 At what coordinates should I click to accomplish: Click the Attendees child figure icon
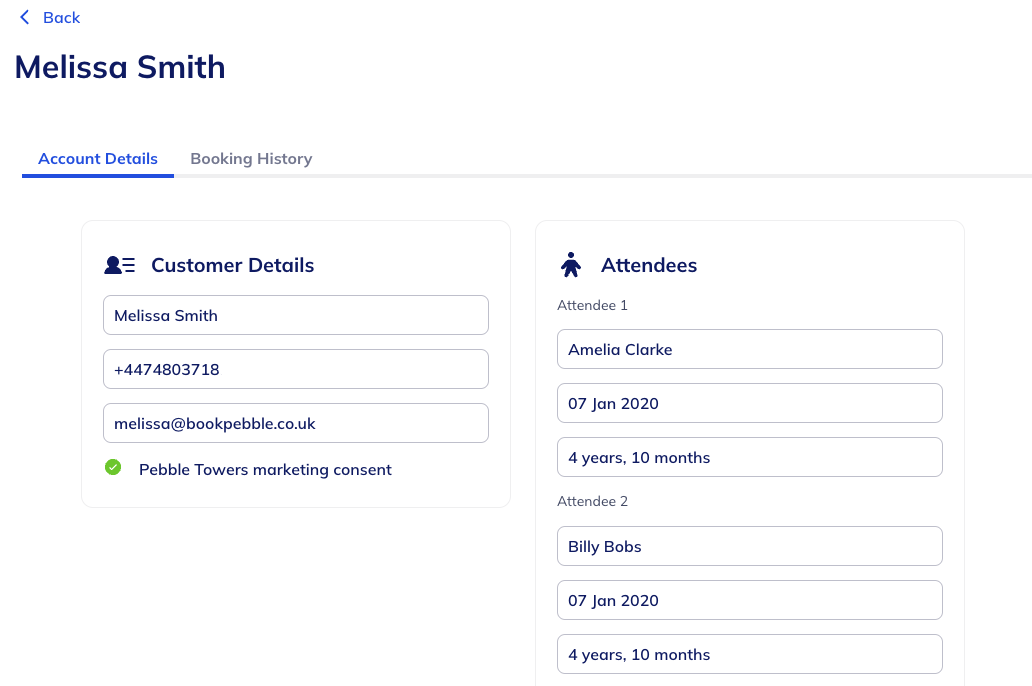(x=571, y=265)
